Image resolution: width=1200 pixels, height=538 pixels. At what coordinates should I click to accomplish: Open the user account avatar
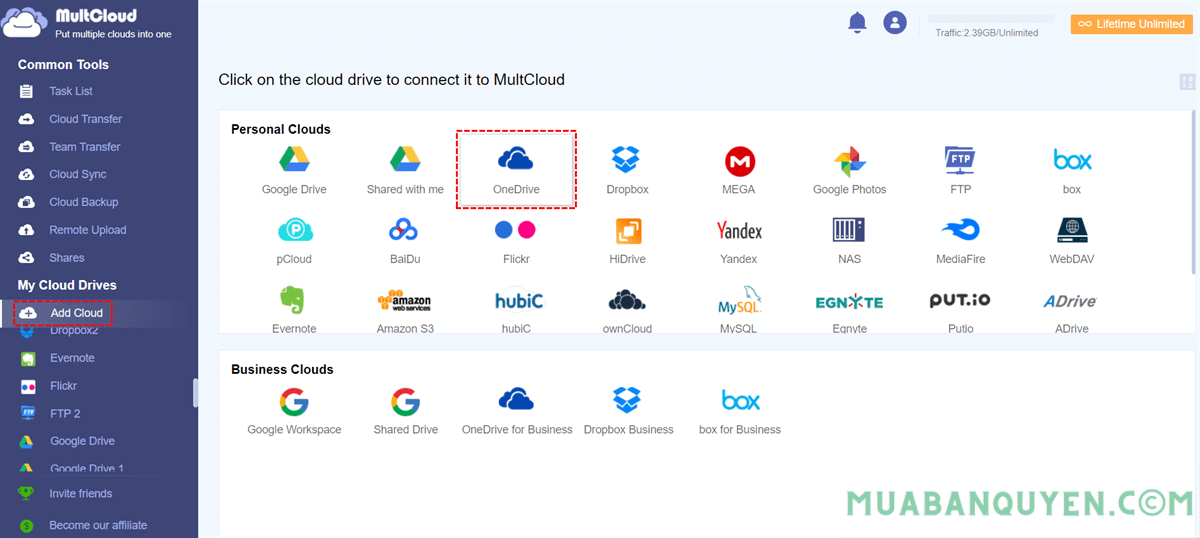(895, 23)
